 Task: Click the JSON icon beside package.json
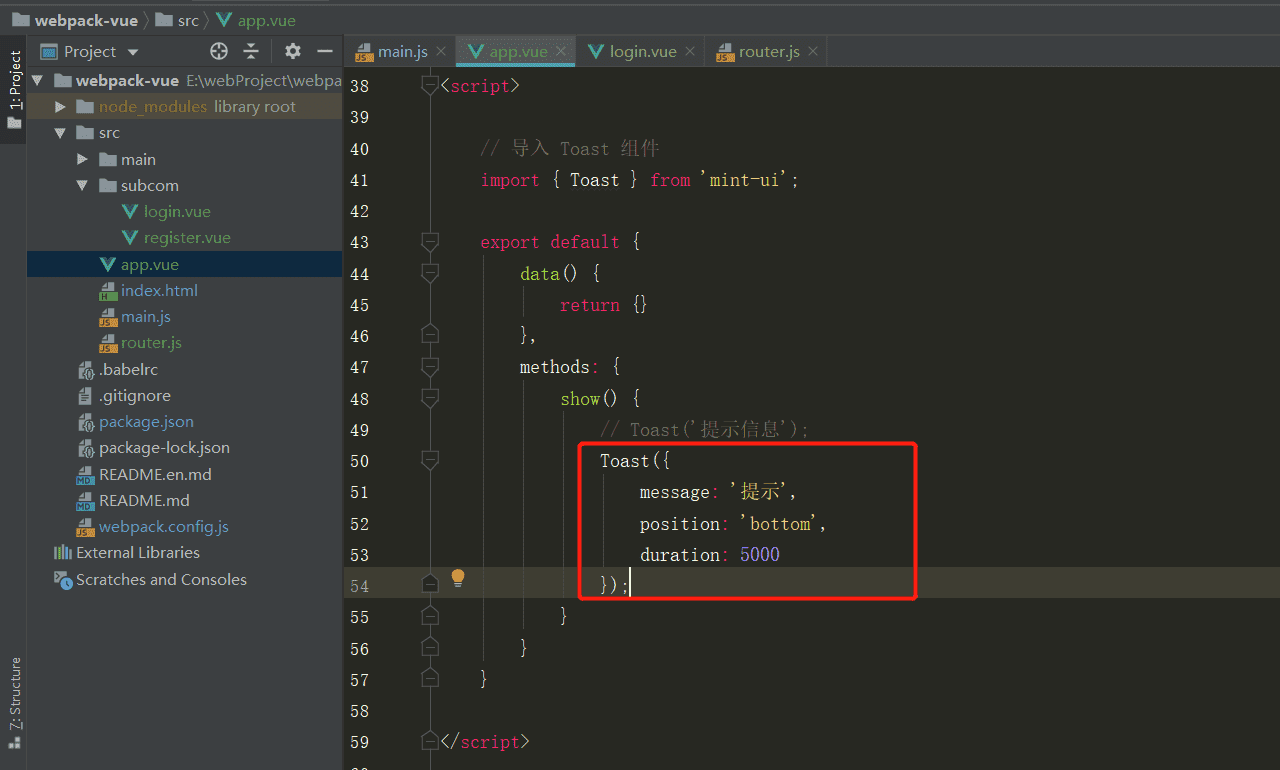[x=86, y=422]
